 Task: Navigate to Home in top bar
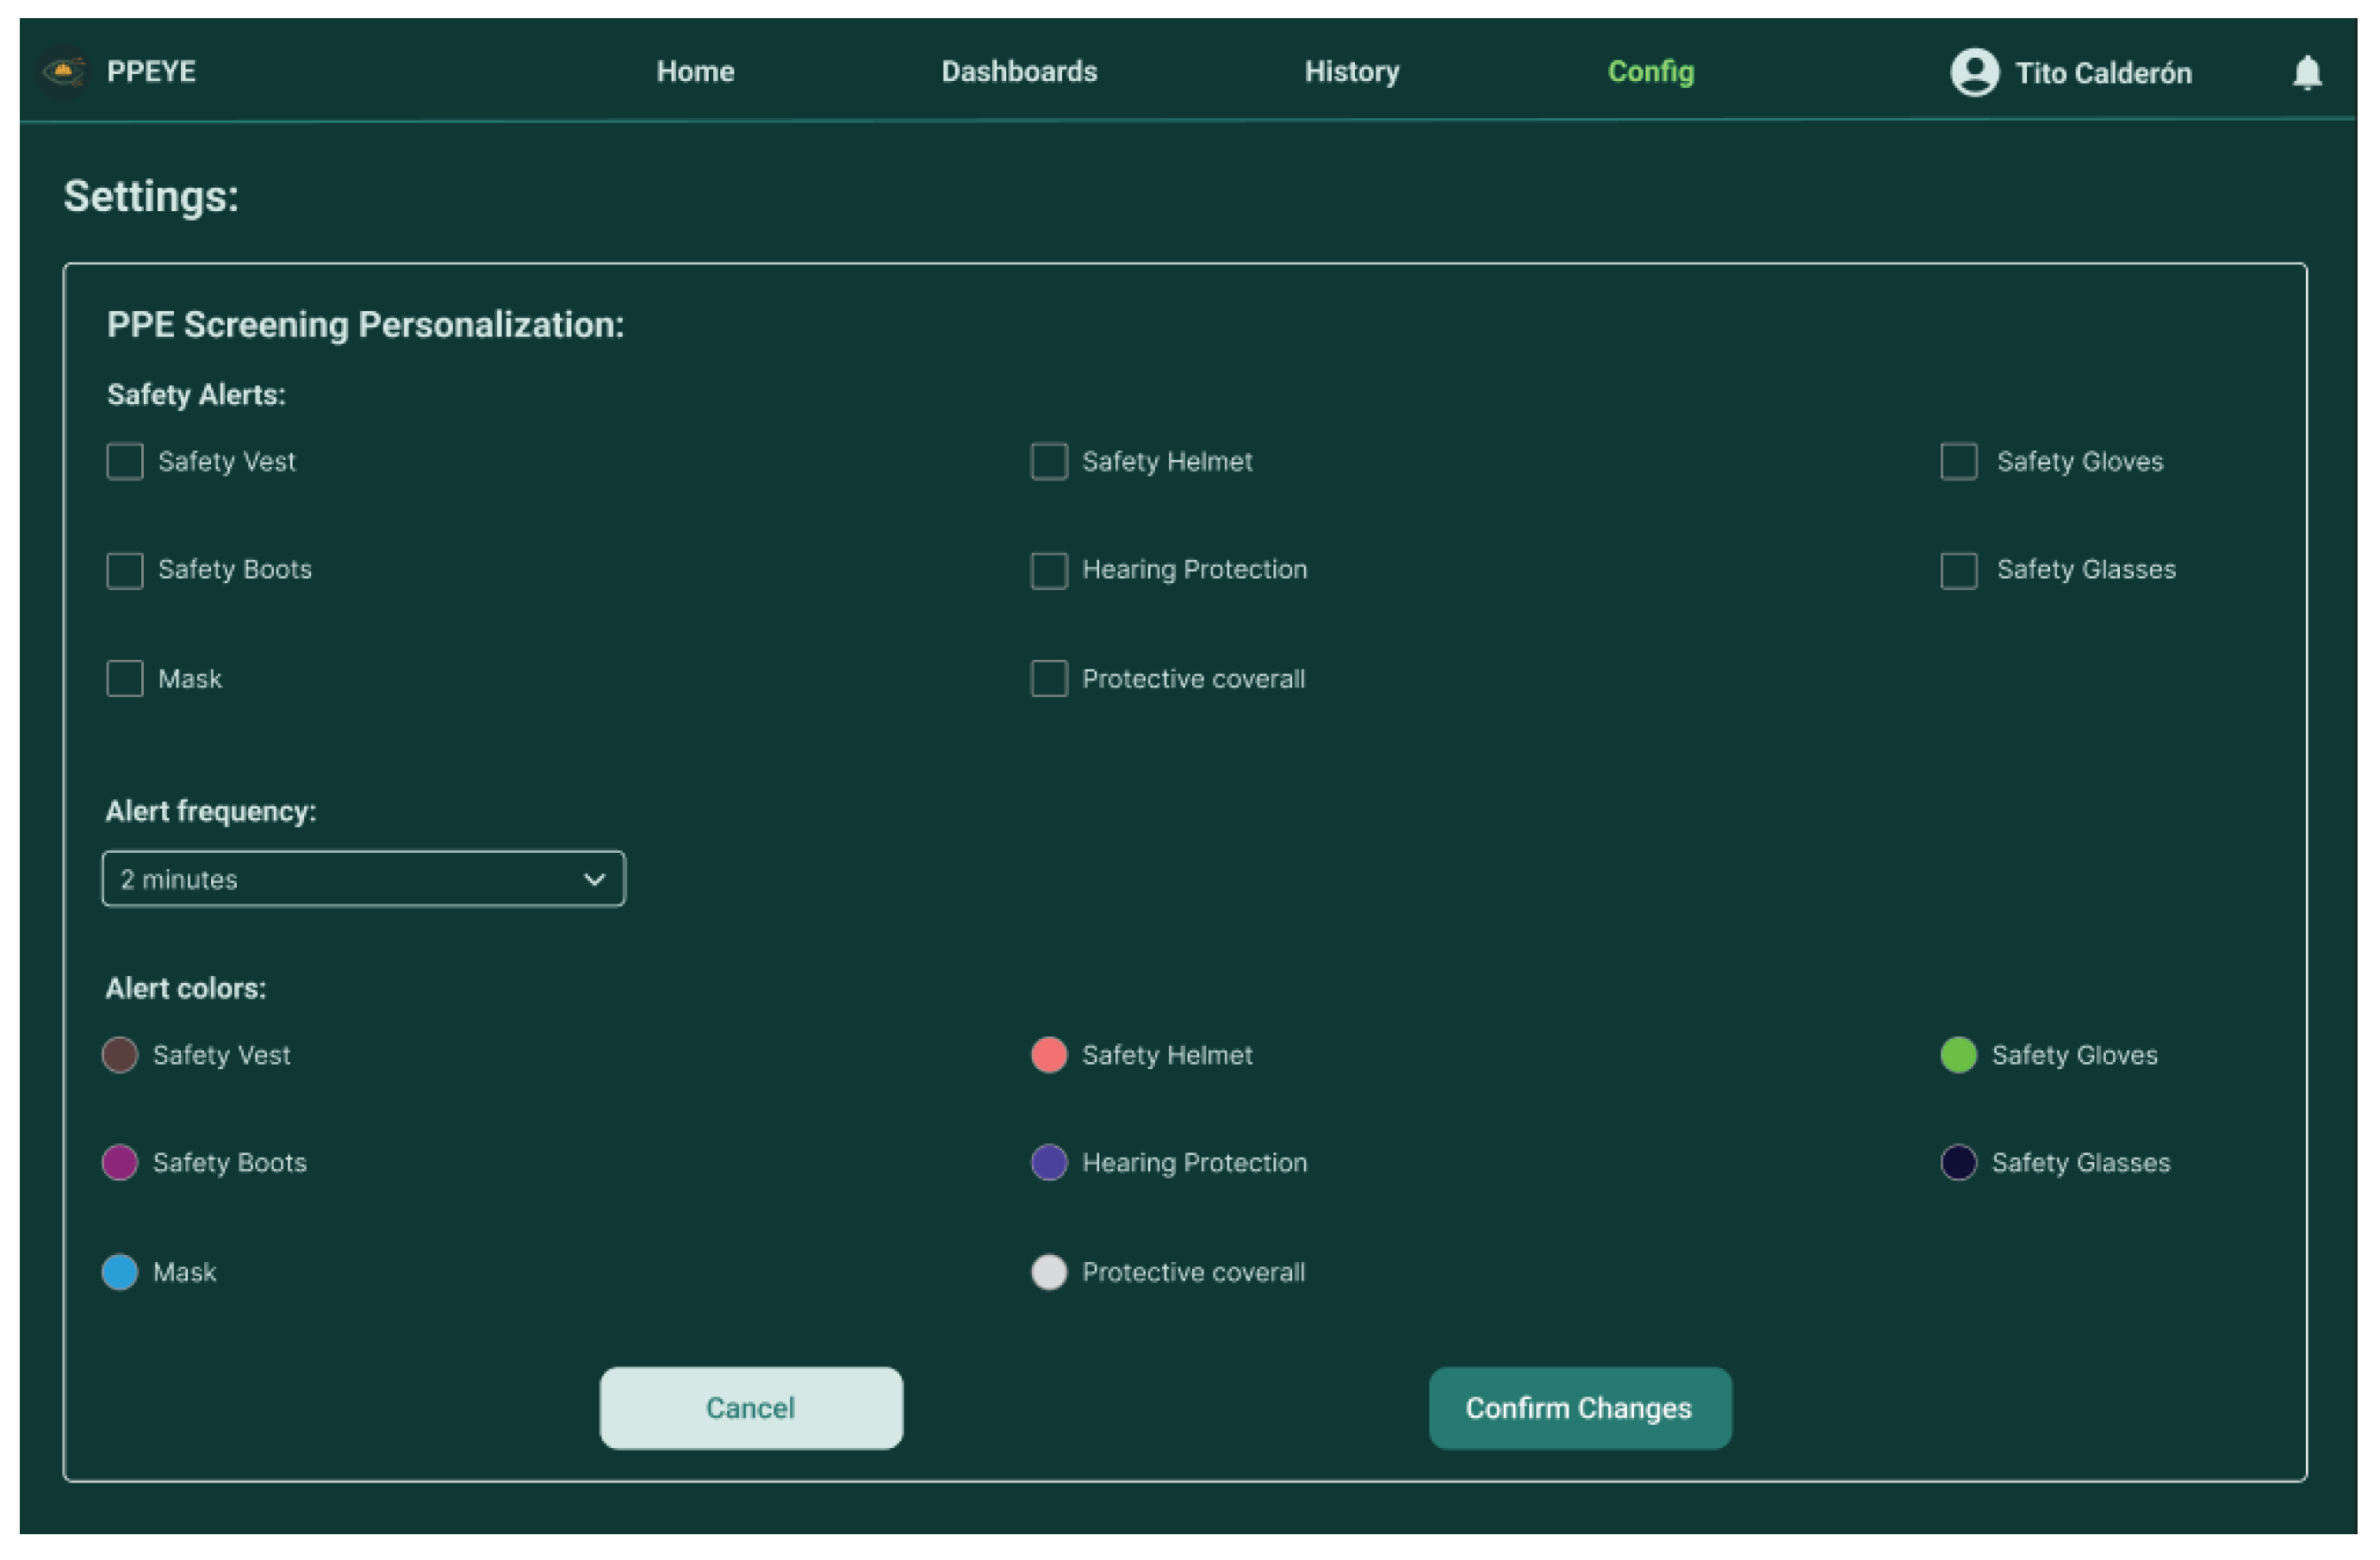695,72
